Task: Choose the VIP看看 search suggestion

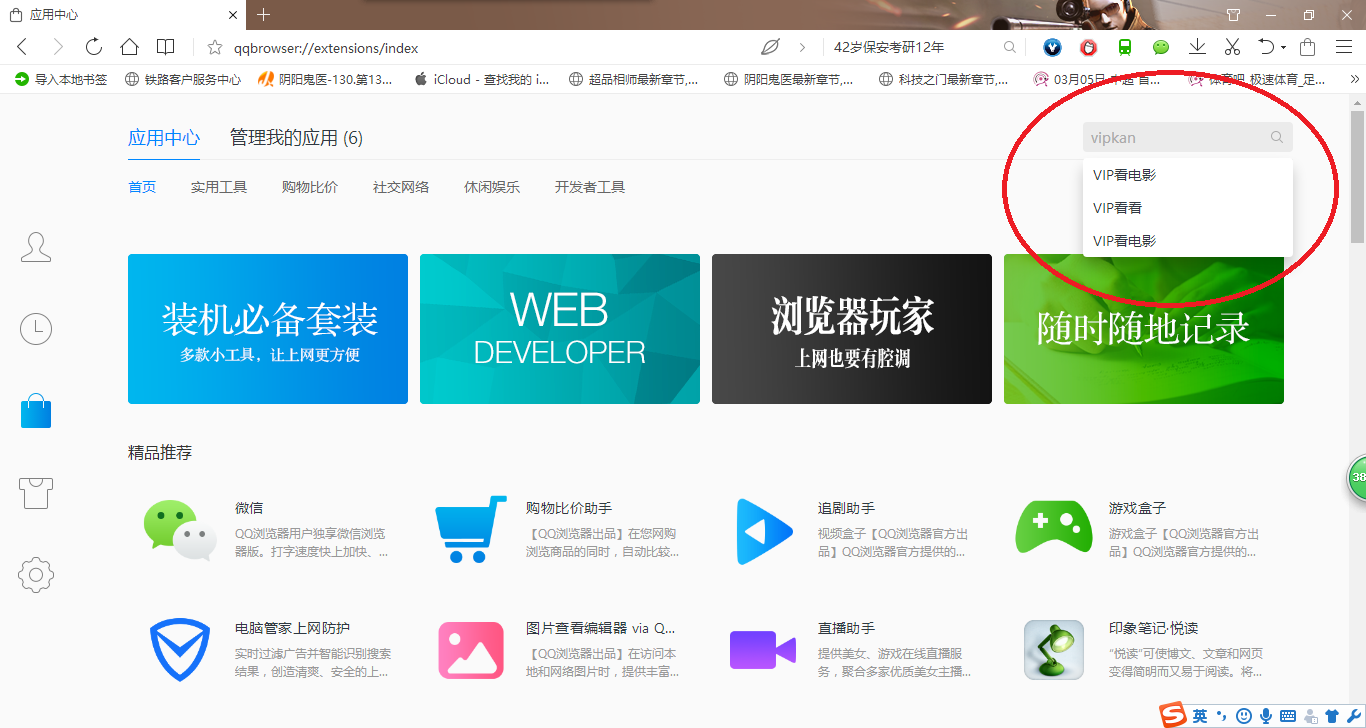Action: point(1188,208)
